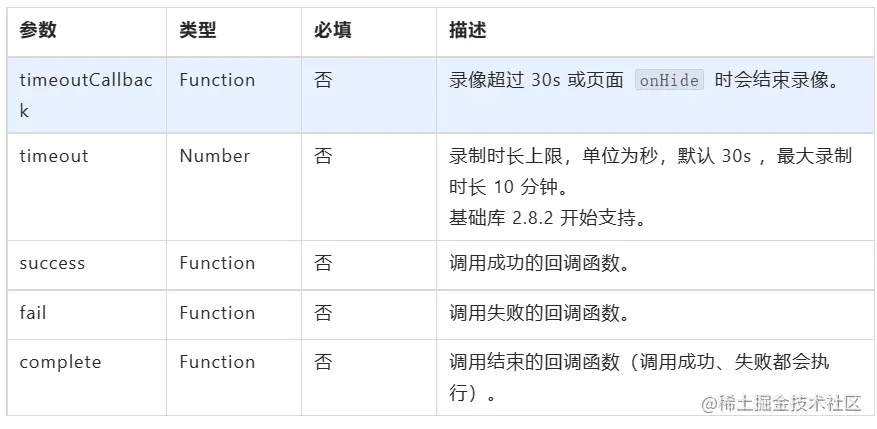The width and height of the screenshot is (877, 429).
Task: Click 否 in the success row
Action: 323,264
